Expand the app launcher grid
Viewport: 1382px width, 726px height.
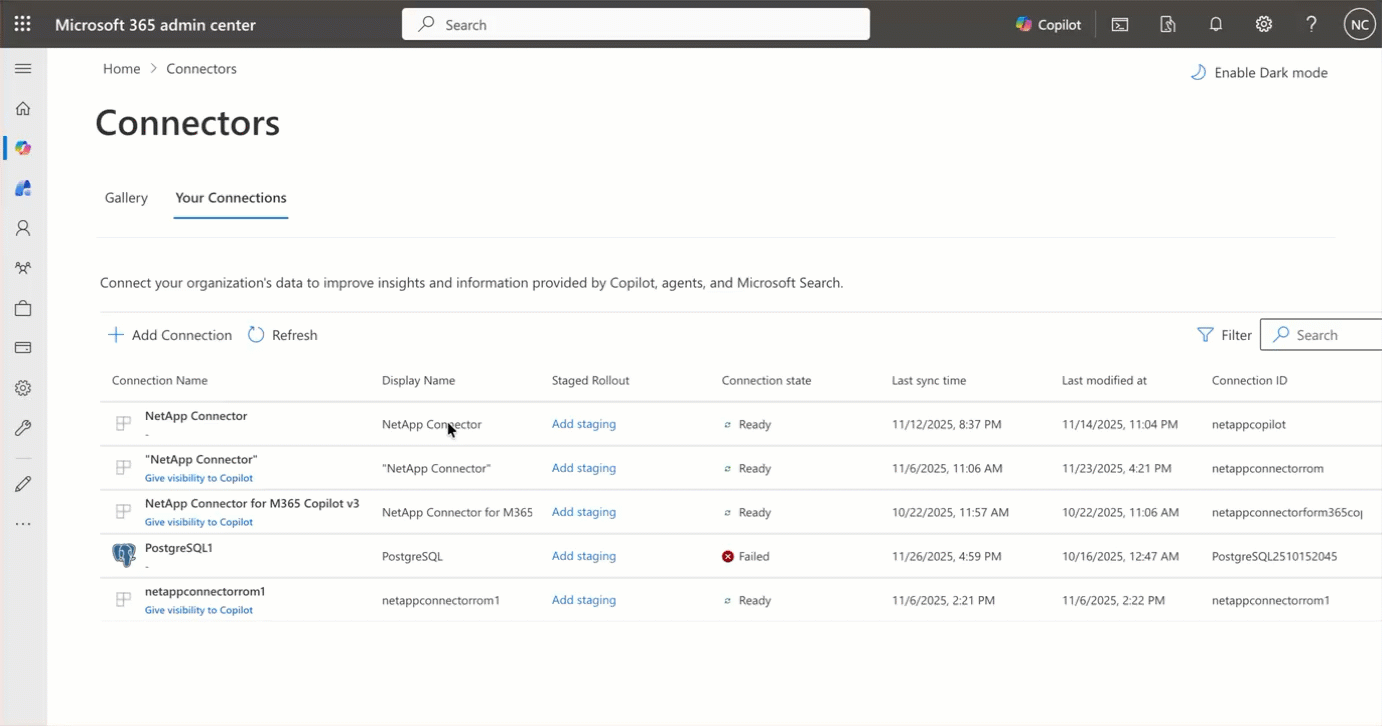(x=22, y=23)
